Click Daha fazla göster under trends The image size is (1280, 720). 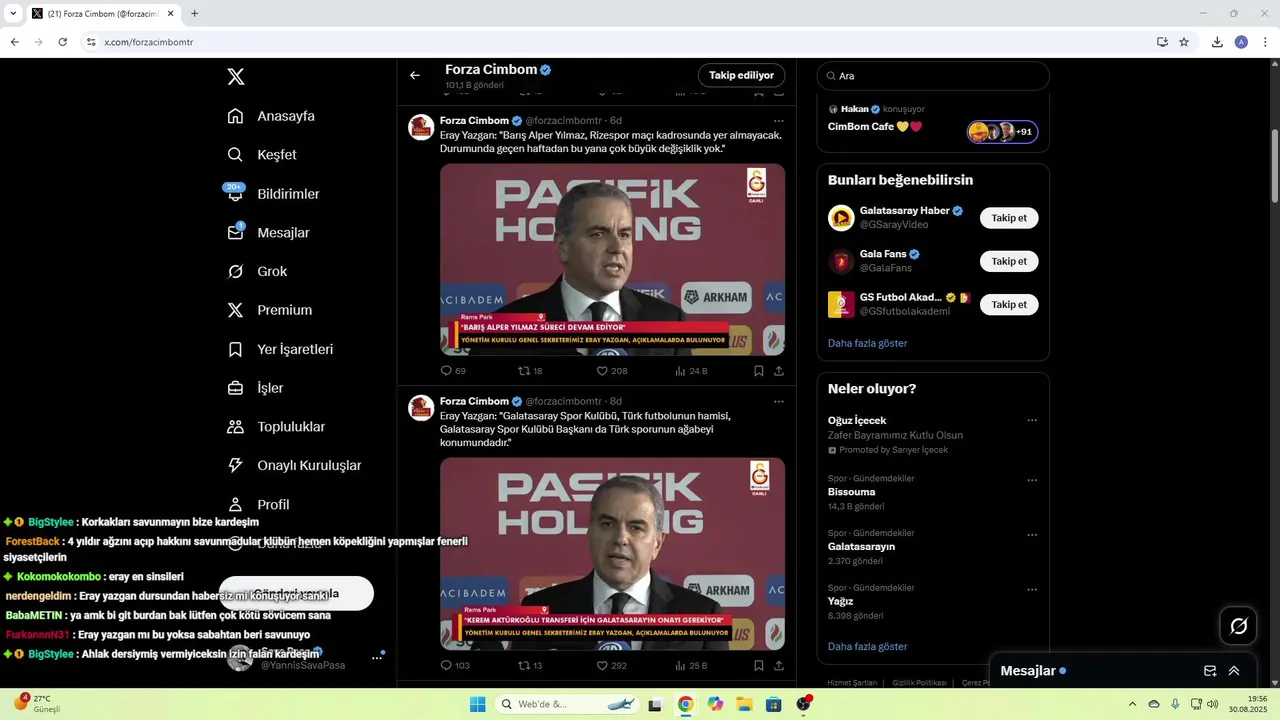(x=867, y=647)
